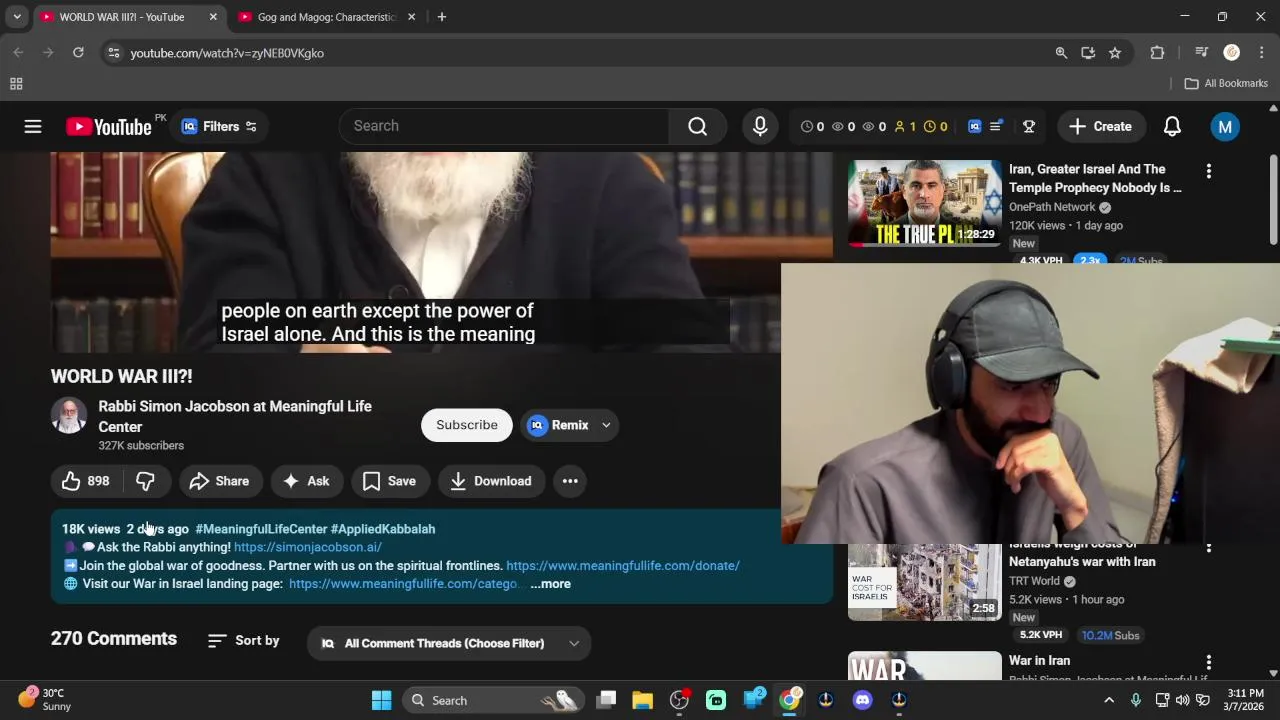Viewport: 1280px width, 720px height.
Task: Show hidden system tray icons
Action: coord(1109,701)
